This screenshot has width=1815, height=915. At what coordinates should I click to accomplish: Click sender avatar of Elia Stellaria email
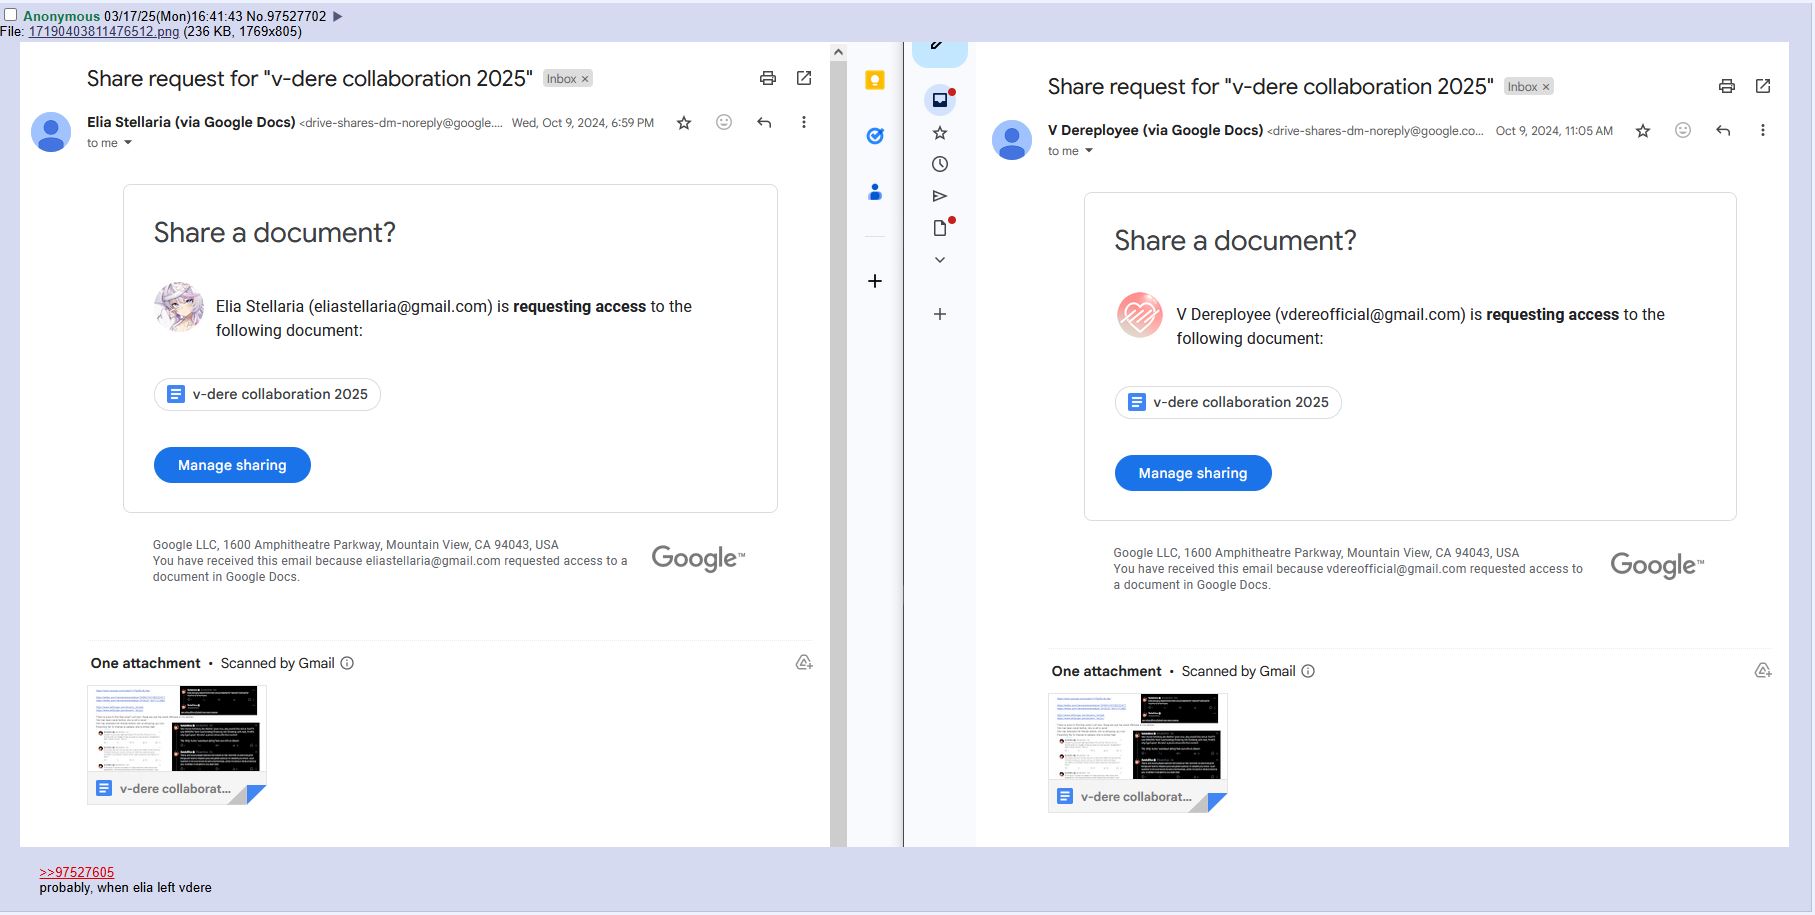click(51, 132)
